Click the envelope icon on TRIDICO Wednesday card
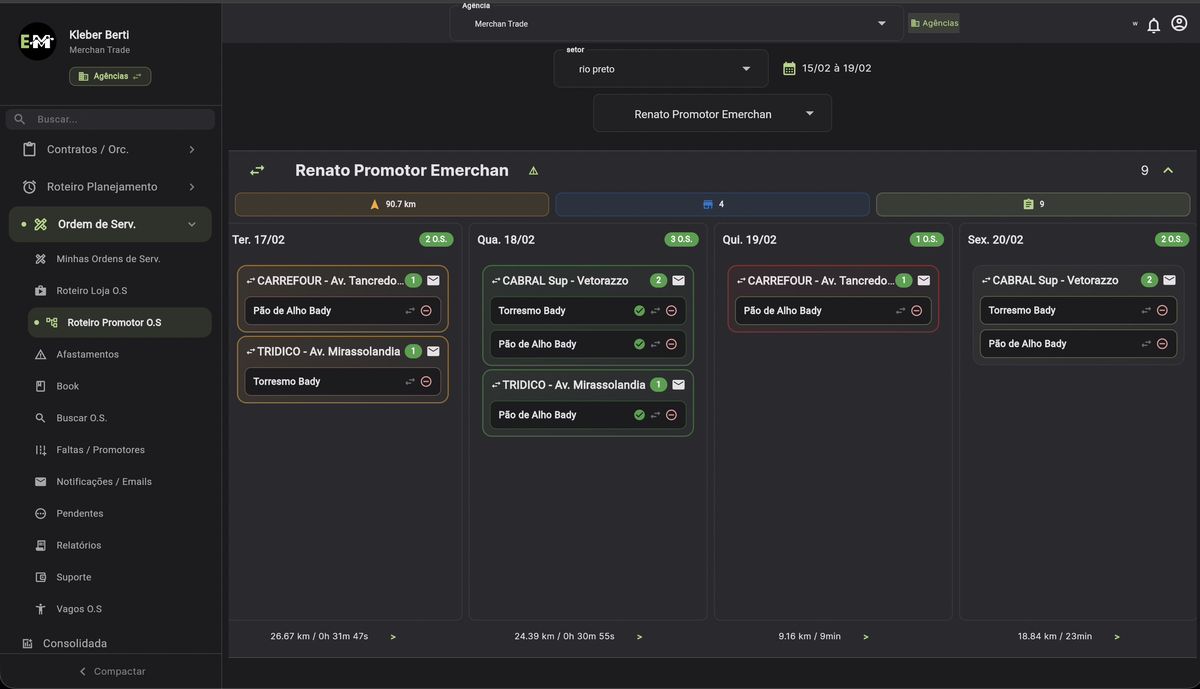This screenshot has width=1200, height=689. (678, 383)
